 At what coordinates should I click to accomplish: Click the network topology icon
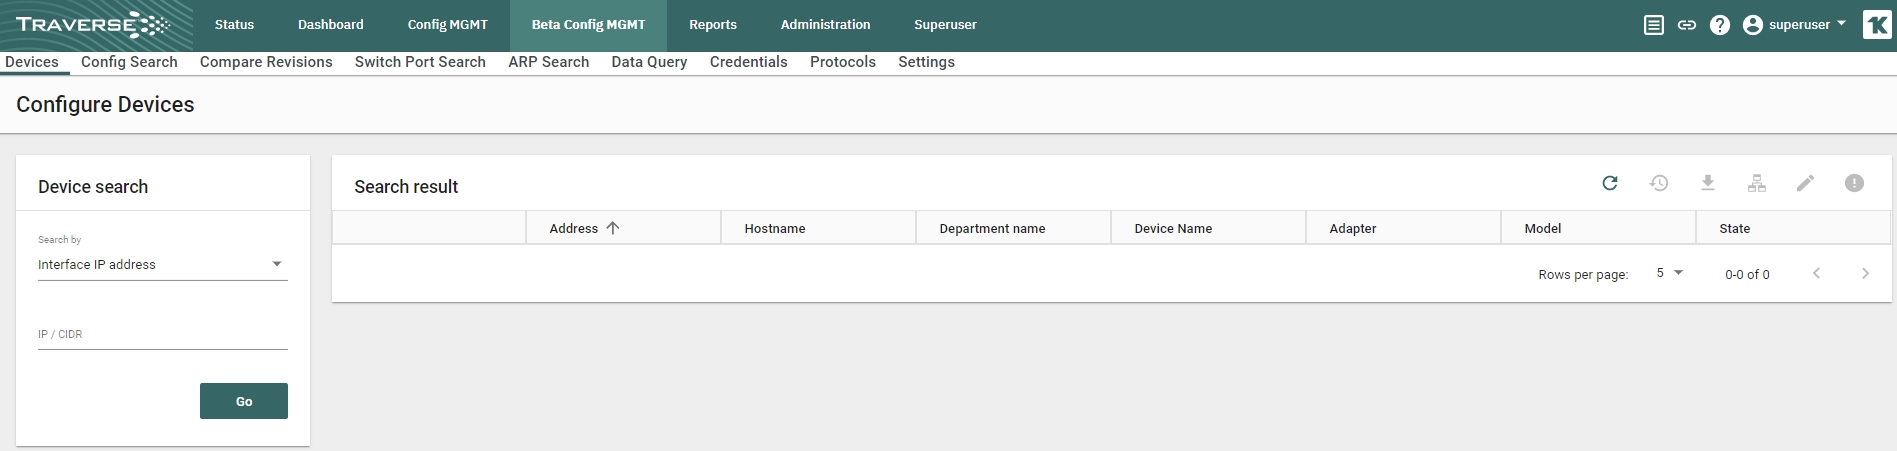(1757, 183)
